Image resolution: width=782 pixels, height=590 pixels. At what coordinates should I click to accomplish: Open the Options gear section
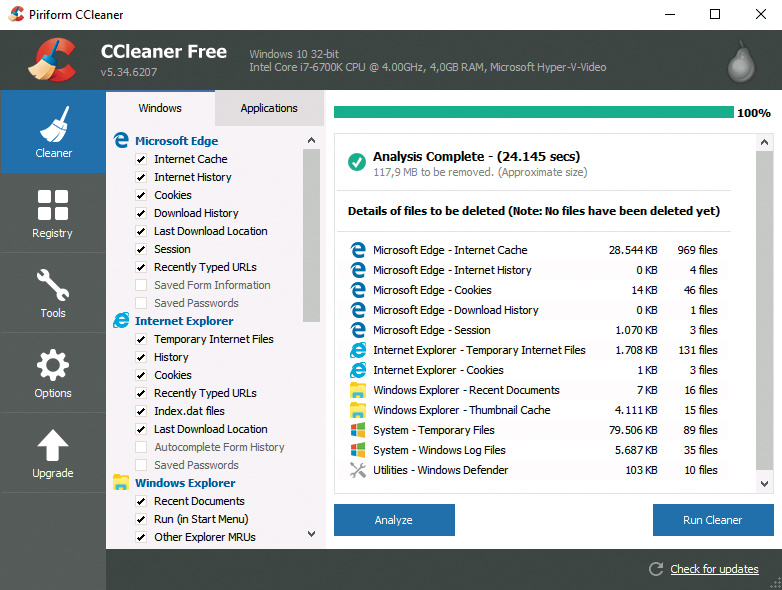(53, 373)
